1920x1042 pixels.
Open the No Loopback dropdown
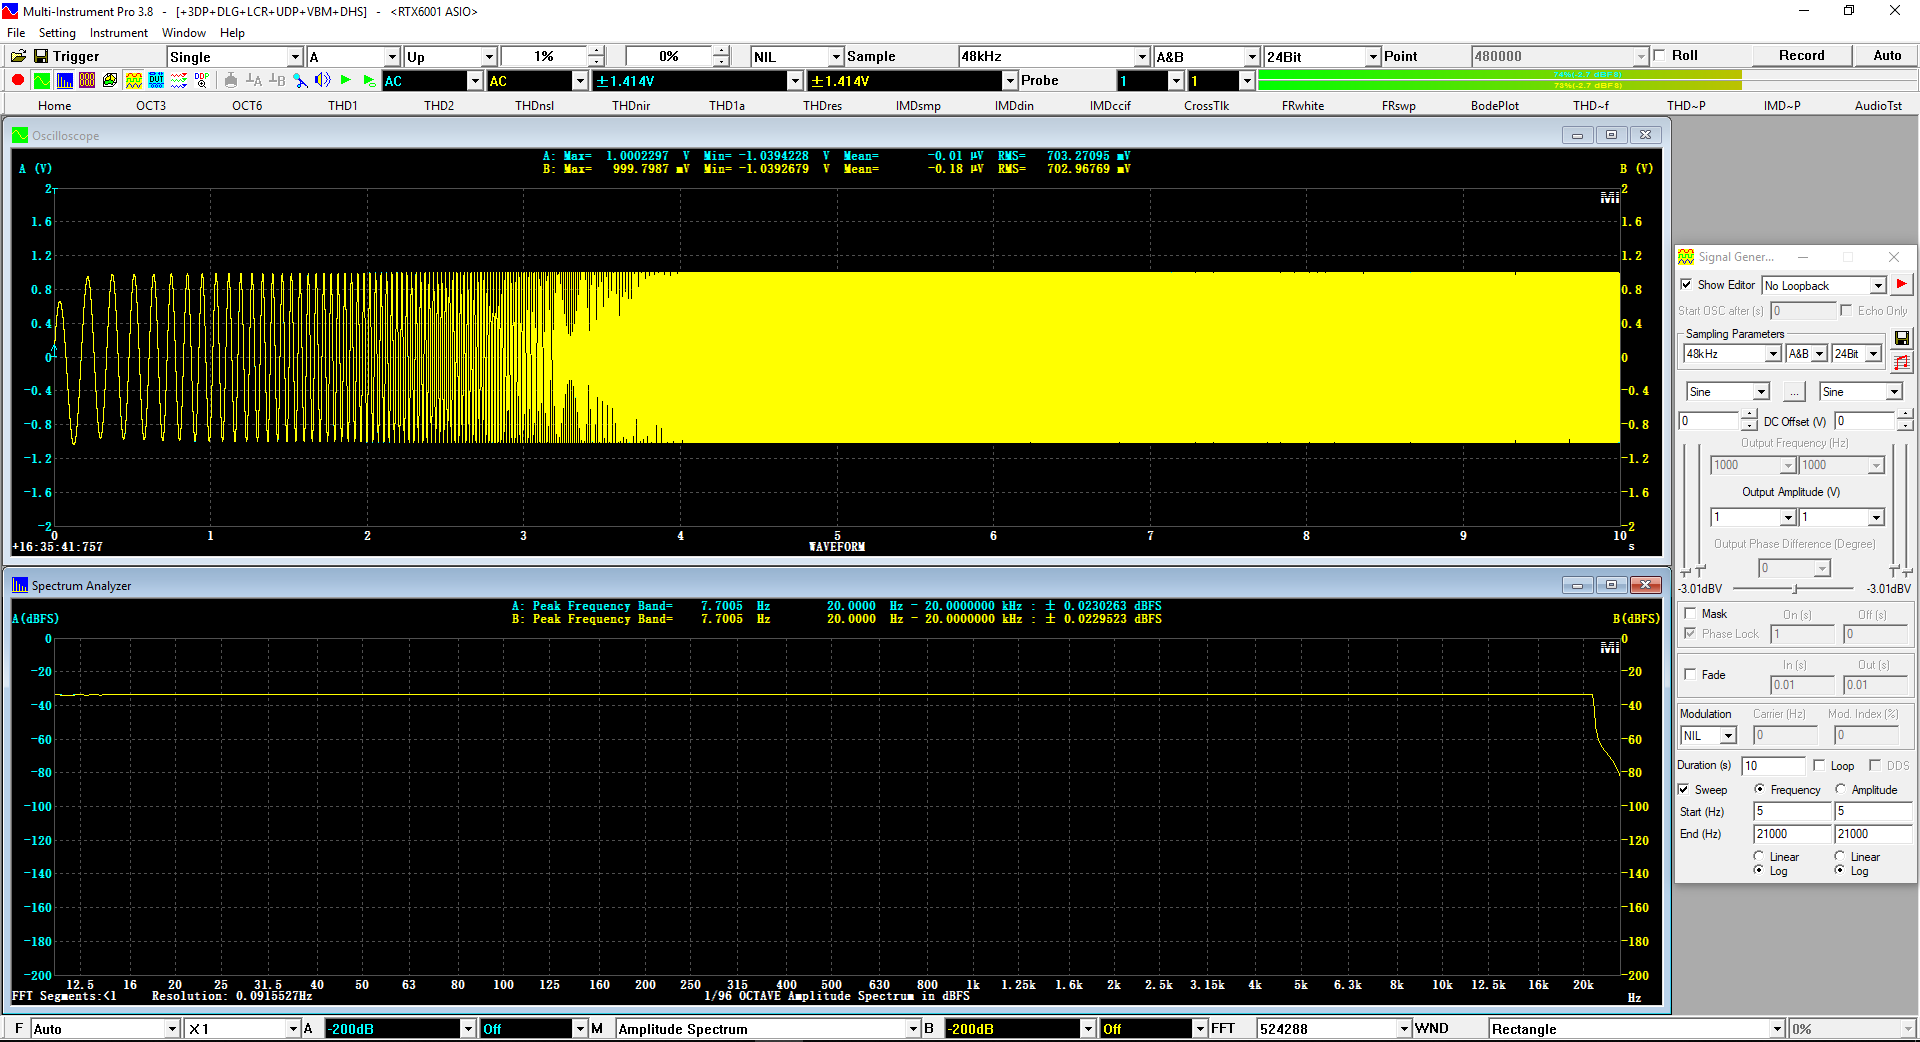[1824, 286]
